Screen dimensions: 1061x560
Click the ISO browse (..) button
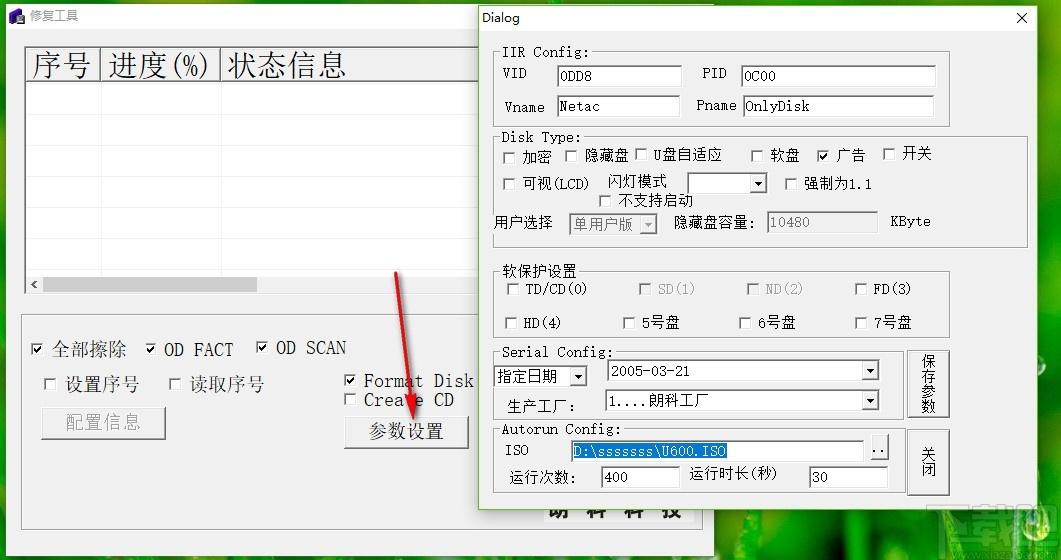tap(879, 450)
